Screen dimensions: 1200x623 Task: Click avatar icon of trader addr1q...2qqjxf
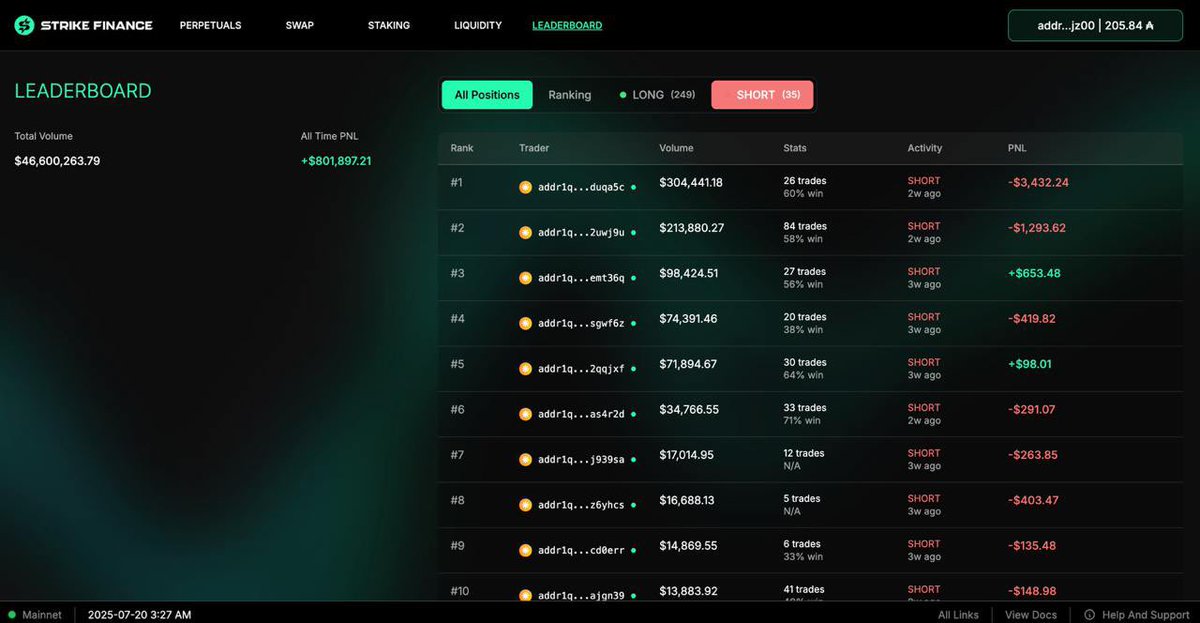click(x=525, y=369)
